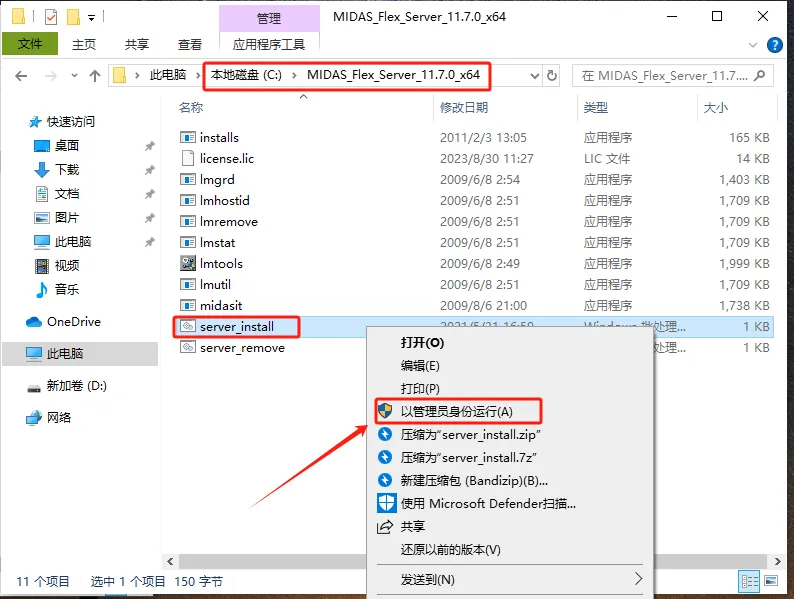Open 图片 folder in sidebar

[x=66, y=218]
